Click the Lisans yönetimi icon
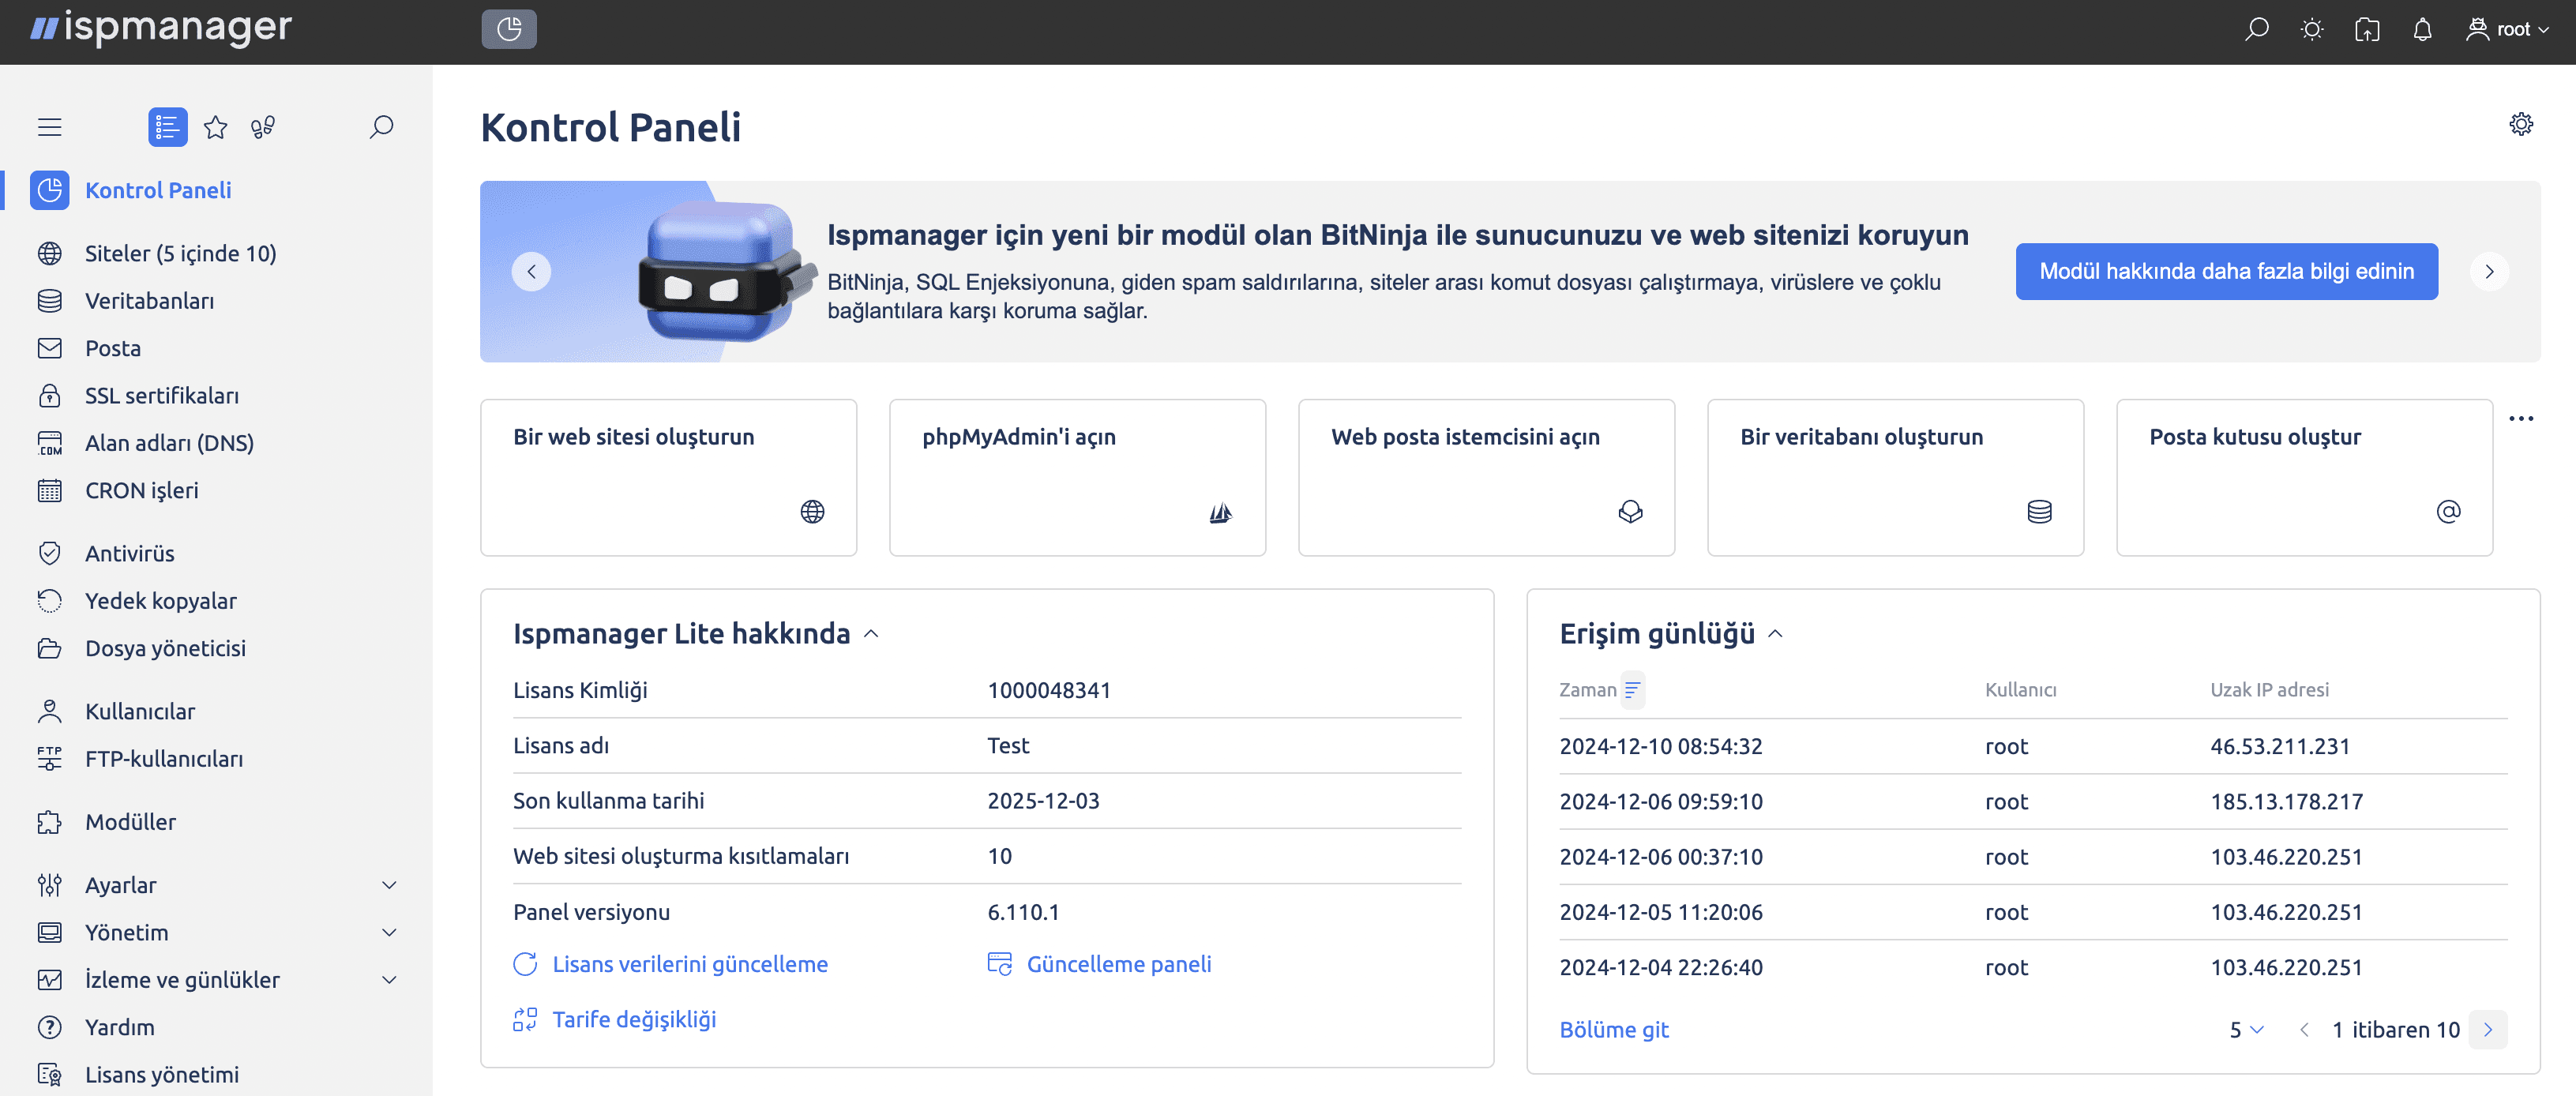2576x1096 pixels. 50,1075
